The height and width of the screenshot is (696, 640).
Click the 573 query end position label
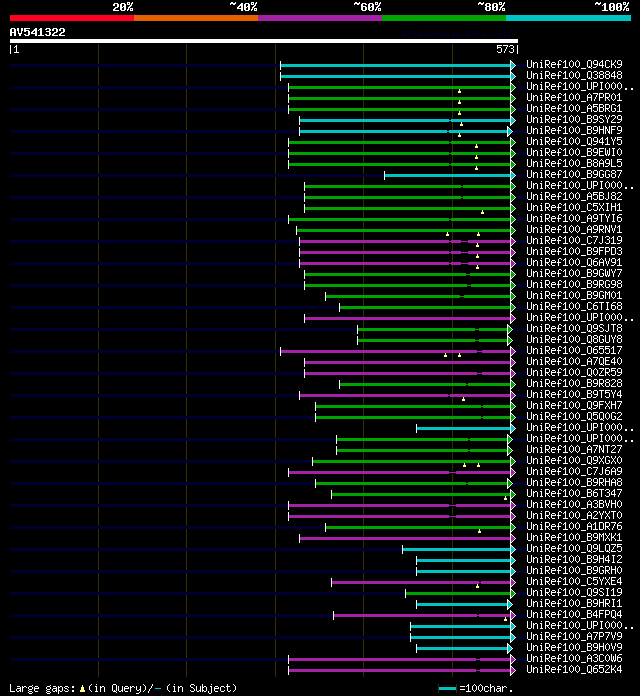coord(505,49)
